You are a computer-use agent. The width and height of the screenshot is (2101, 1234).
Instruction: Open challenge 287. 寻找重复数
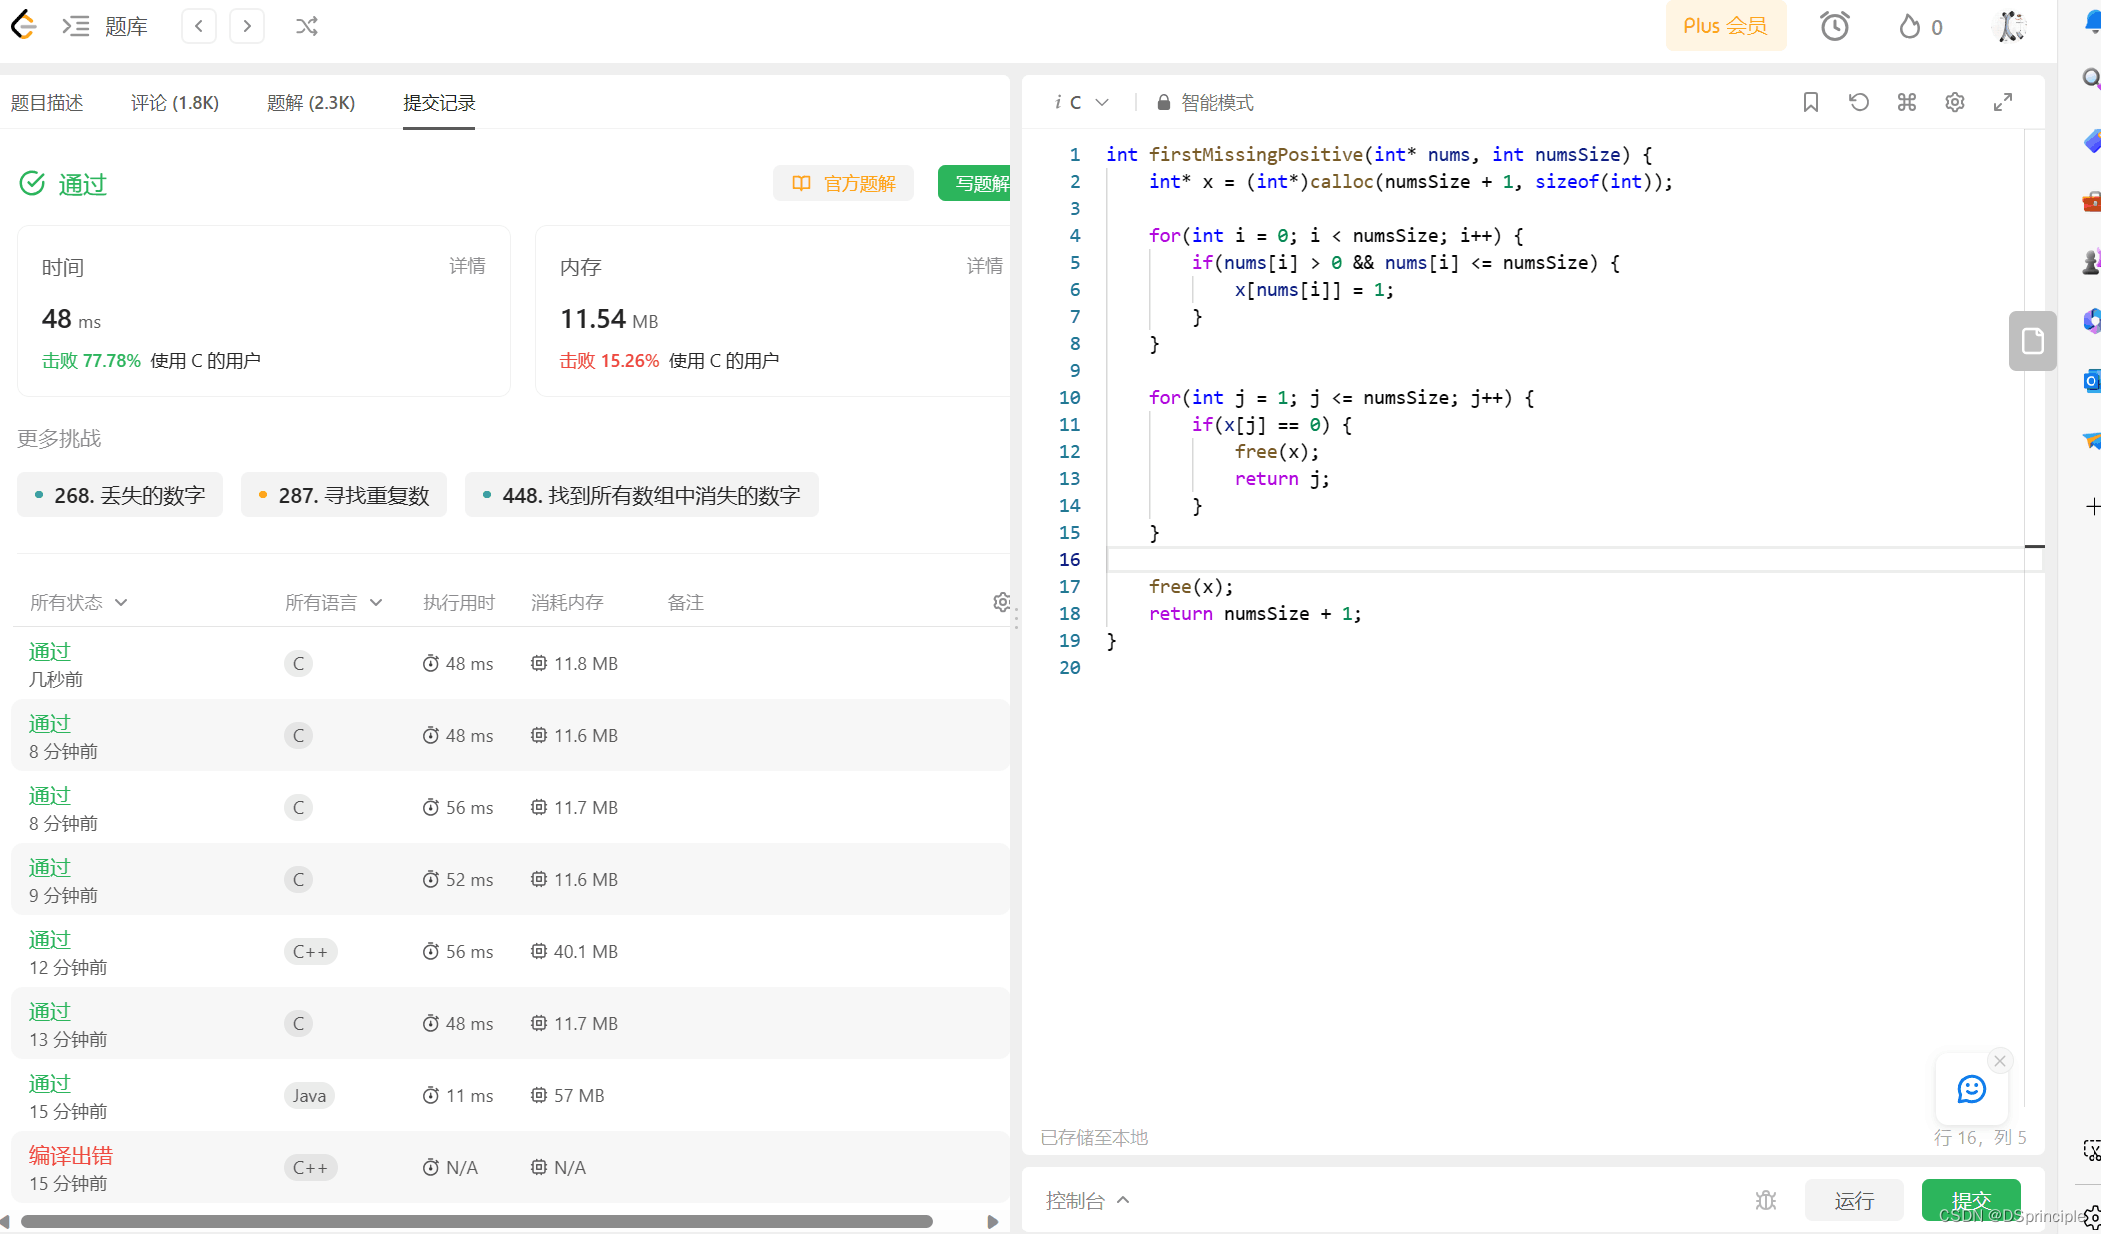[x=344, y=495]
